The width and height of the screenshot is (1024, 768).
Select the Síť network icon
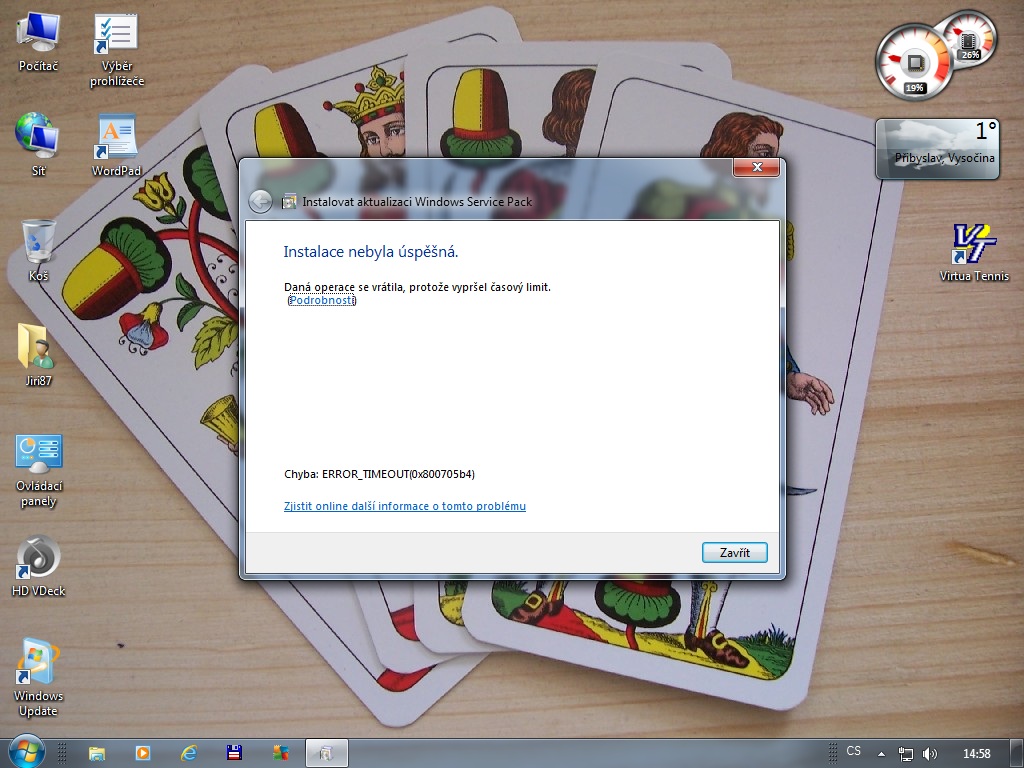(x=38, y=145)
